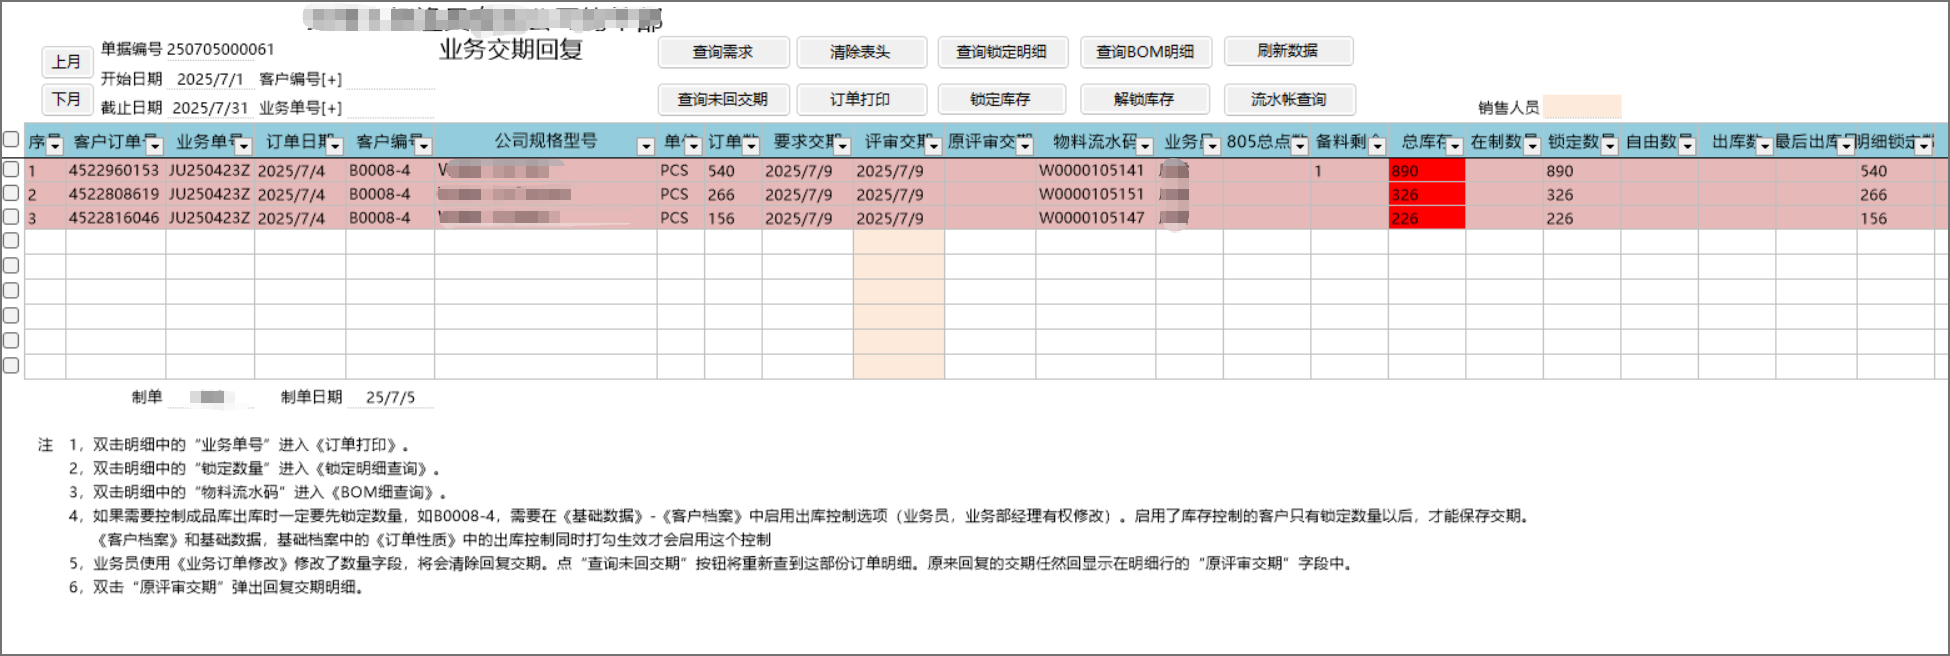Image resolution: width=1950 pixels, height=656 pixels.
Task: Select the red 总库存 cell showing 890
Action: point(1426,171)
